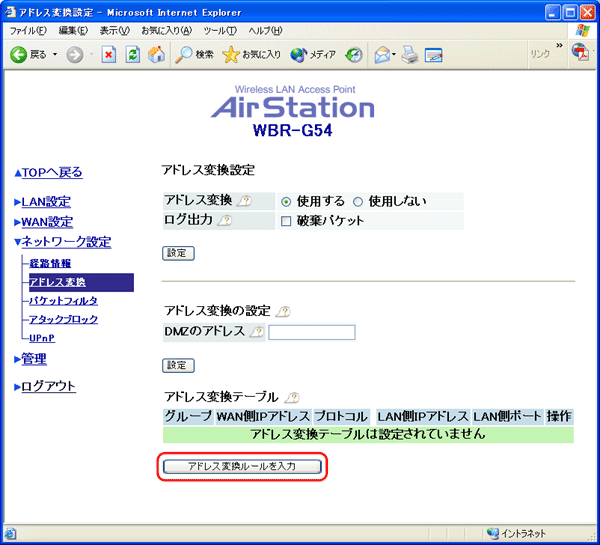Open the 経路情報 sidebar link
The width and height of the screenshot is (600, 545).
tap(50, 263)
